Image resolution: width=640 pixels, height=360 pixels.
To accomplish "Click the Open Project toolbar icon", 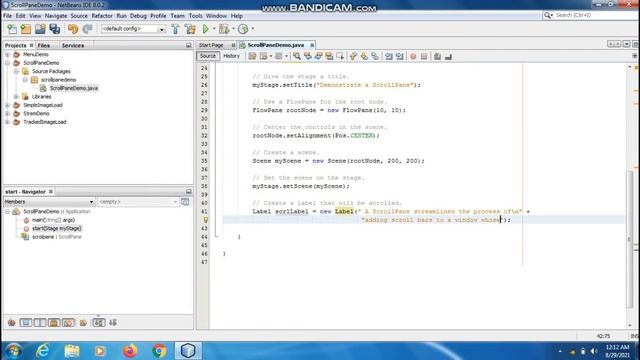I will pos(40,29).
